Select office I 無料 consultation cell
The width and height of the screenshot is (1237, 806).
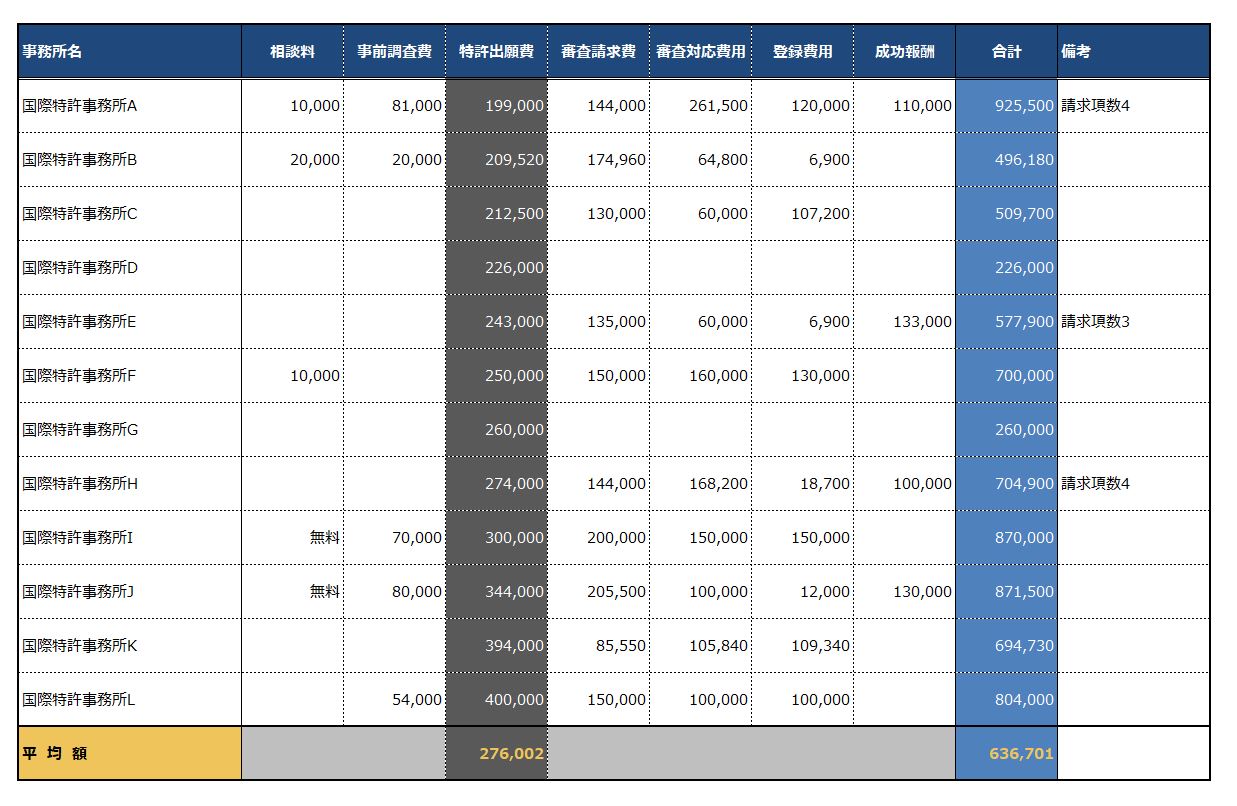coord(292,538)
